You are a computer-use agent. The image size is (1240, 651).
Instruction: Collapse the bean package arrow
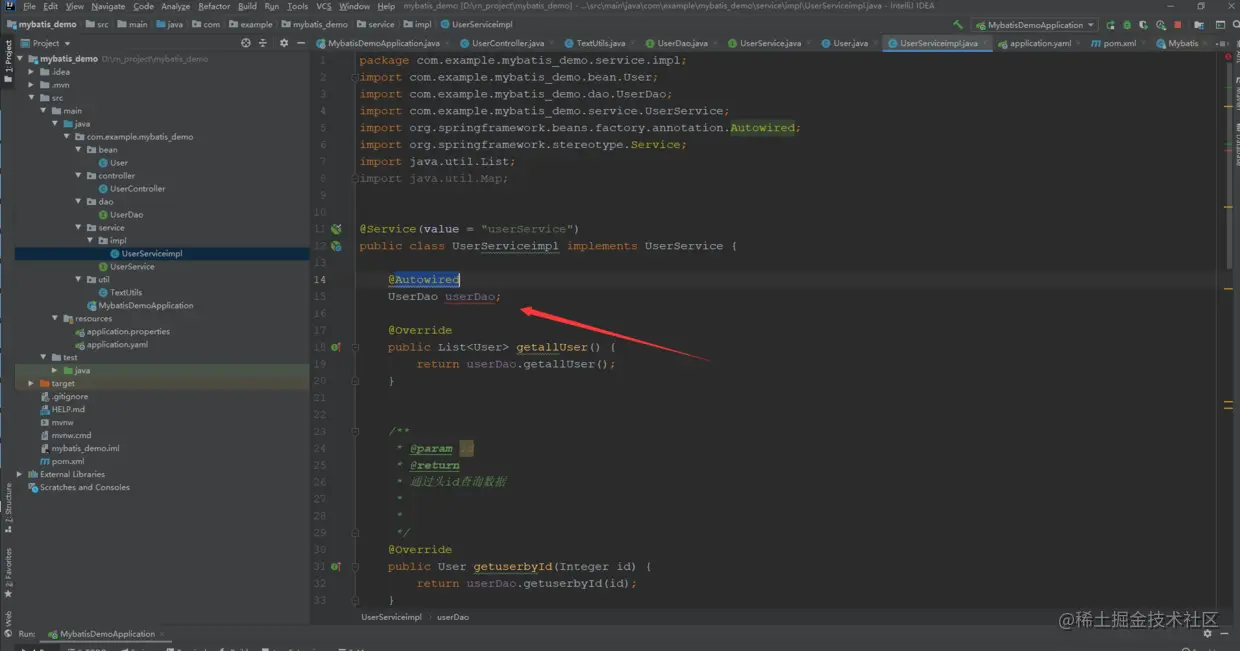[x=79, y=150]
